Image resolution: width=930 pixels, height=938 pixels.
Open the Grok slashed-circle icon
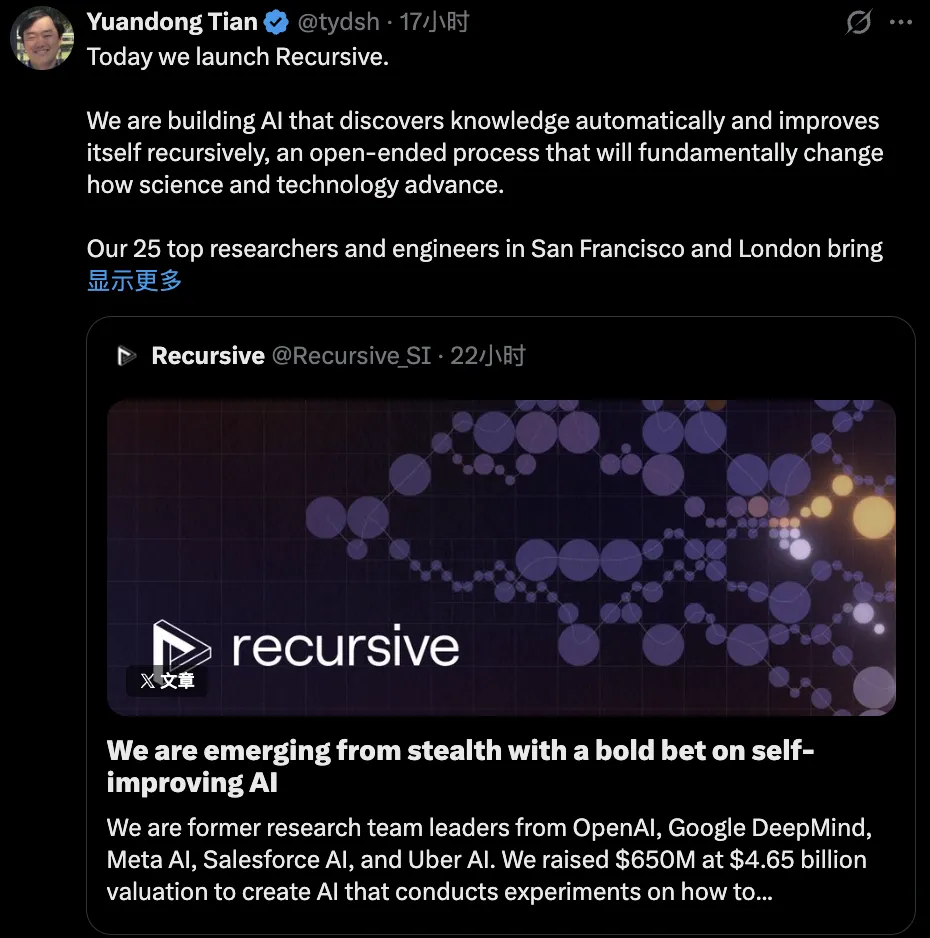(858, 23)
